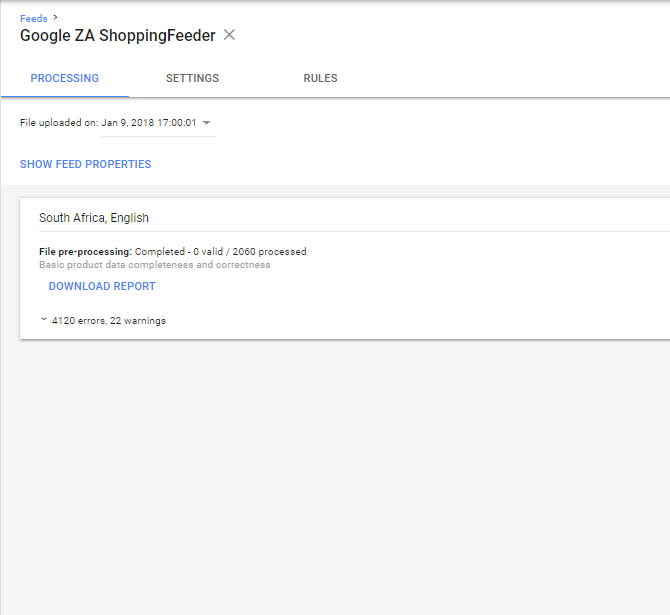Open the Rules tab

320,78
